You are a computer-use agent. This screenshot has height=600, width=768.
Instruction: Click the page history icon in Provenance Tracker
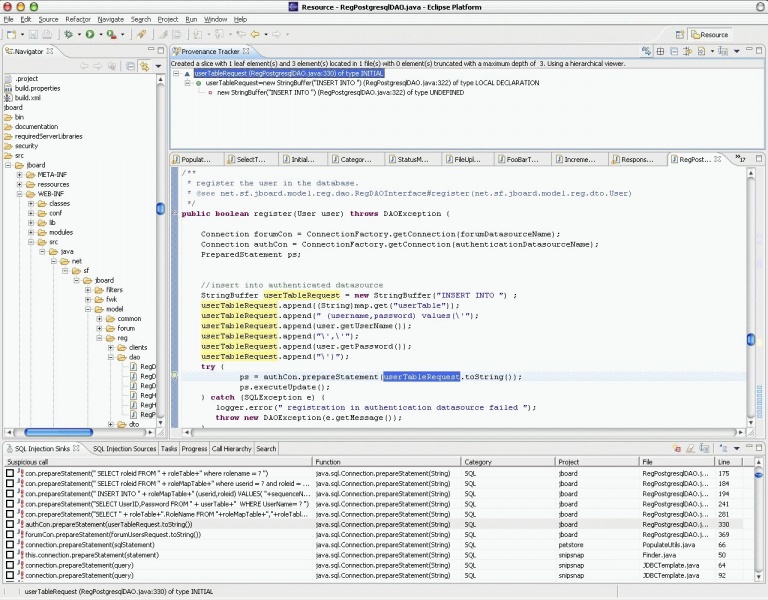(701, 51)
